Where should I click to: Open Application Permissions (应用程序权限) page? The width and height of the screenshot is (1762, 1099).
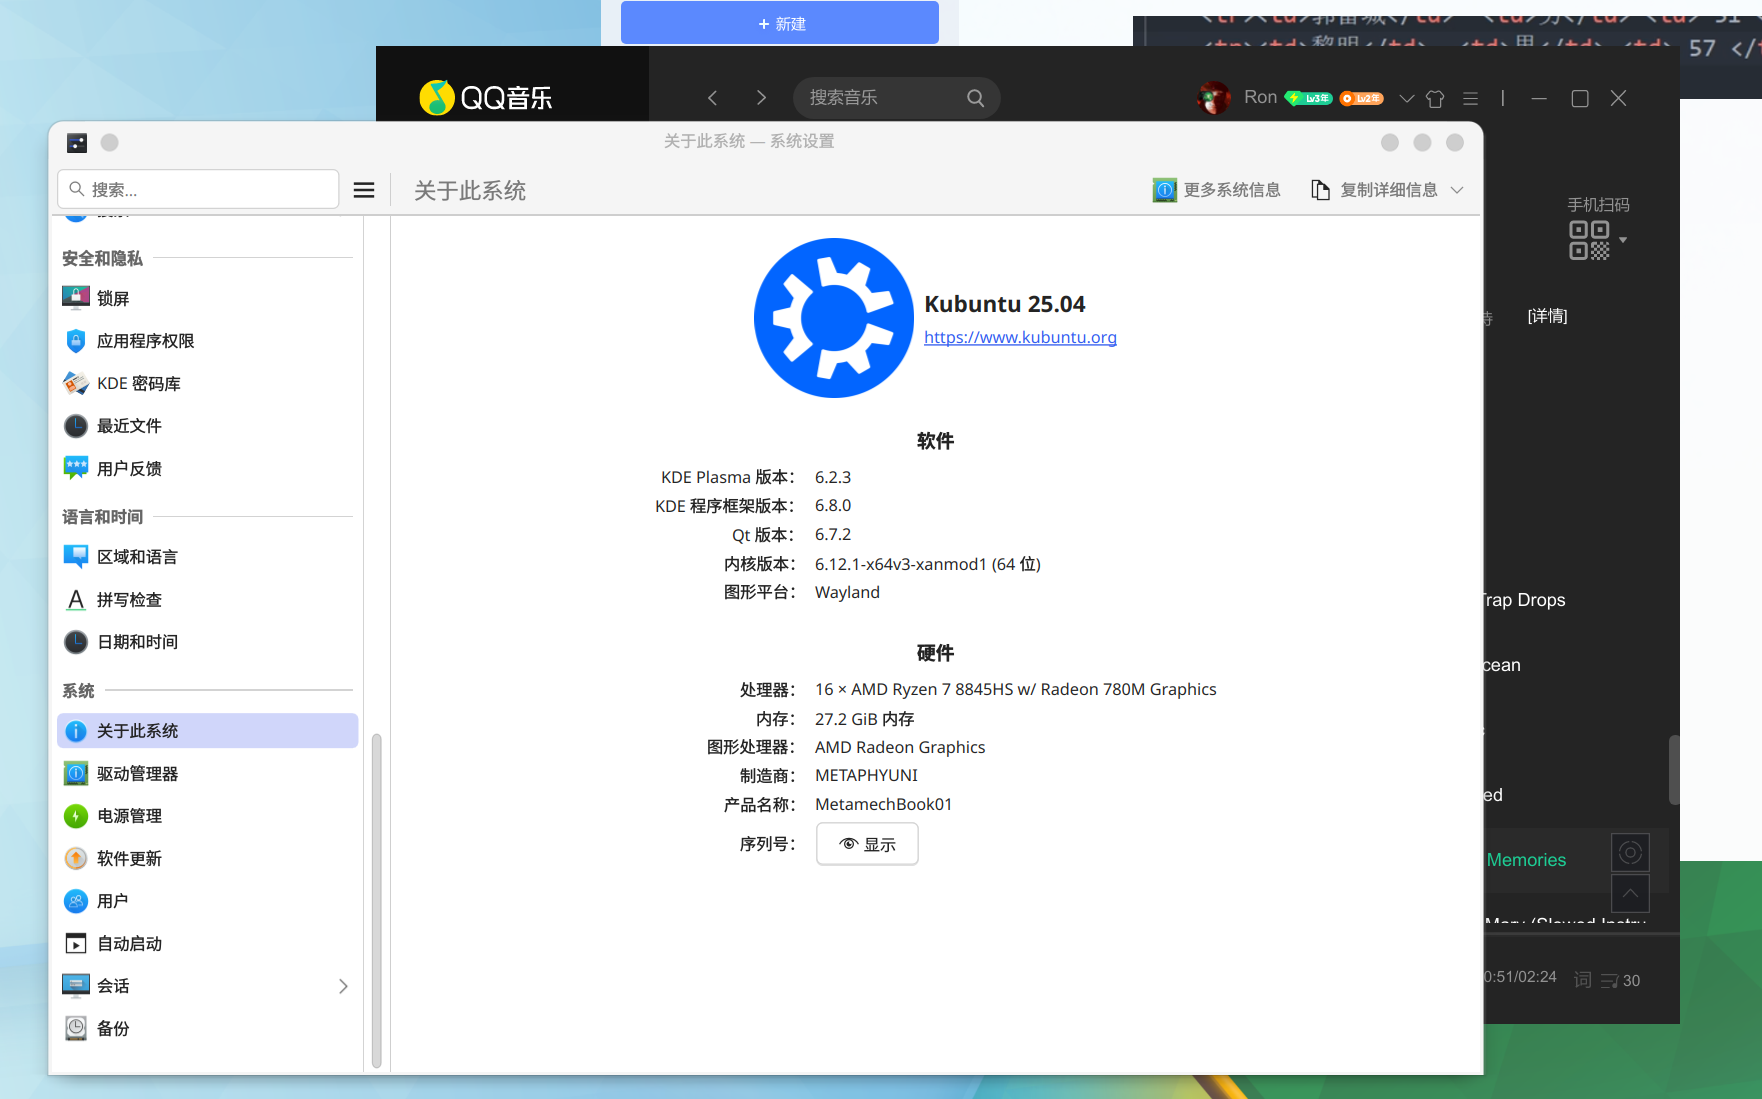click(x=207, y=341)
